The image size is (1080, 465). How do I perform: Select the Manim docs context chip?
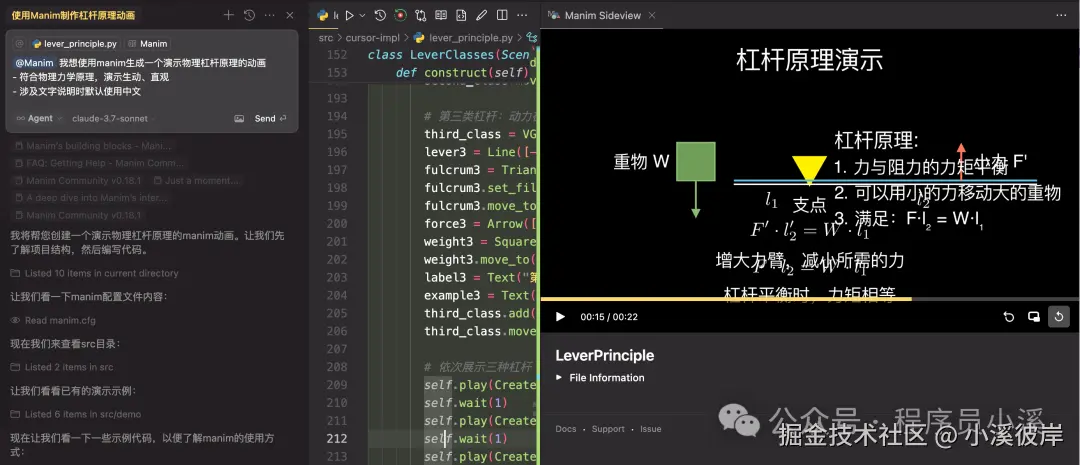pyautogui.click(x=147, y=43)
